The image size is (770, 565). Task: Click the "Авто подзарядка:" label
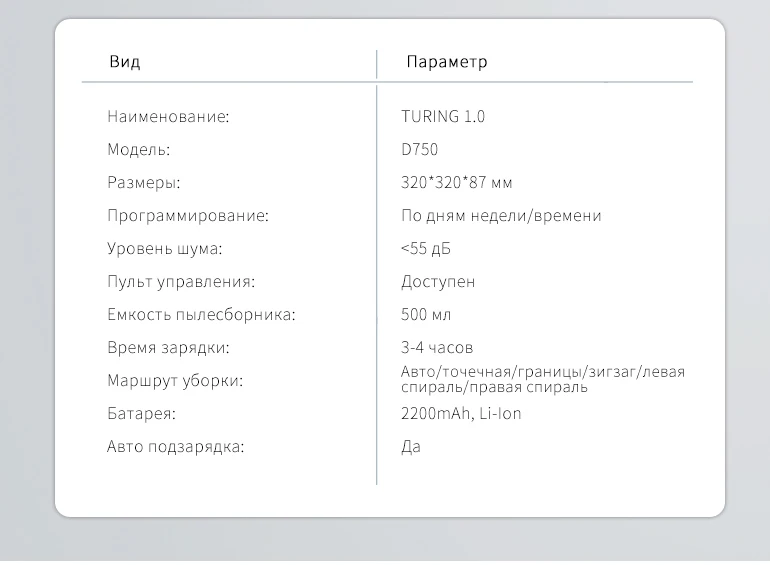tap(176, 446)
